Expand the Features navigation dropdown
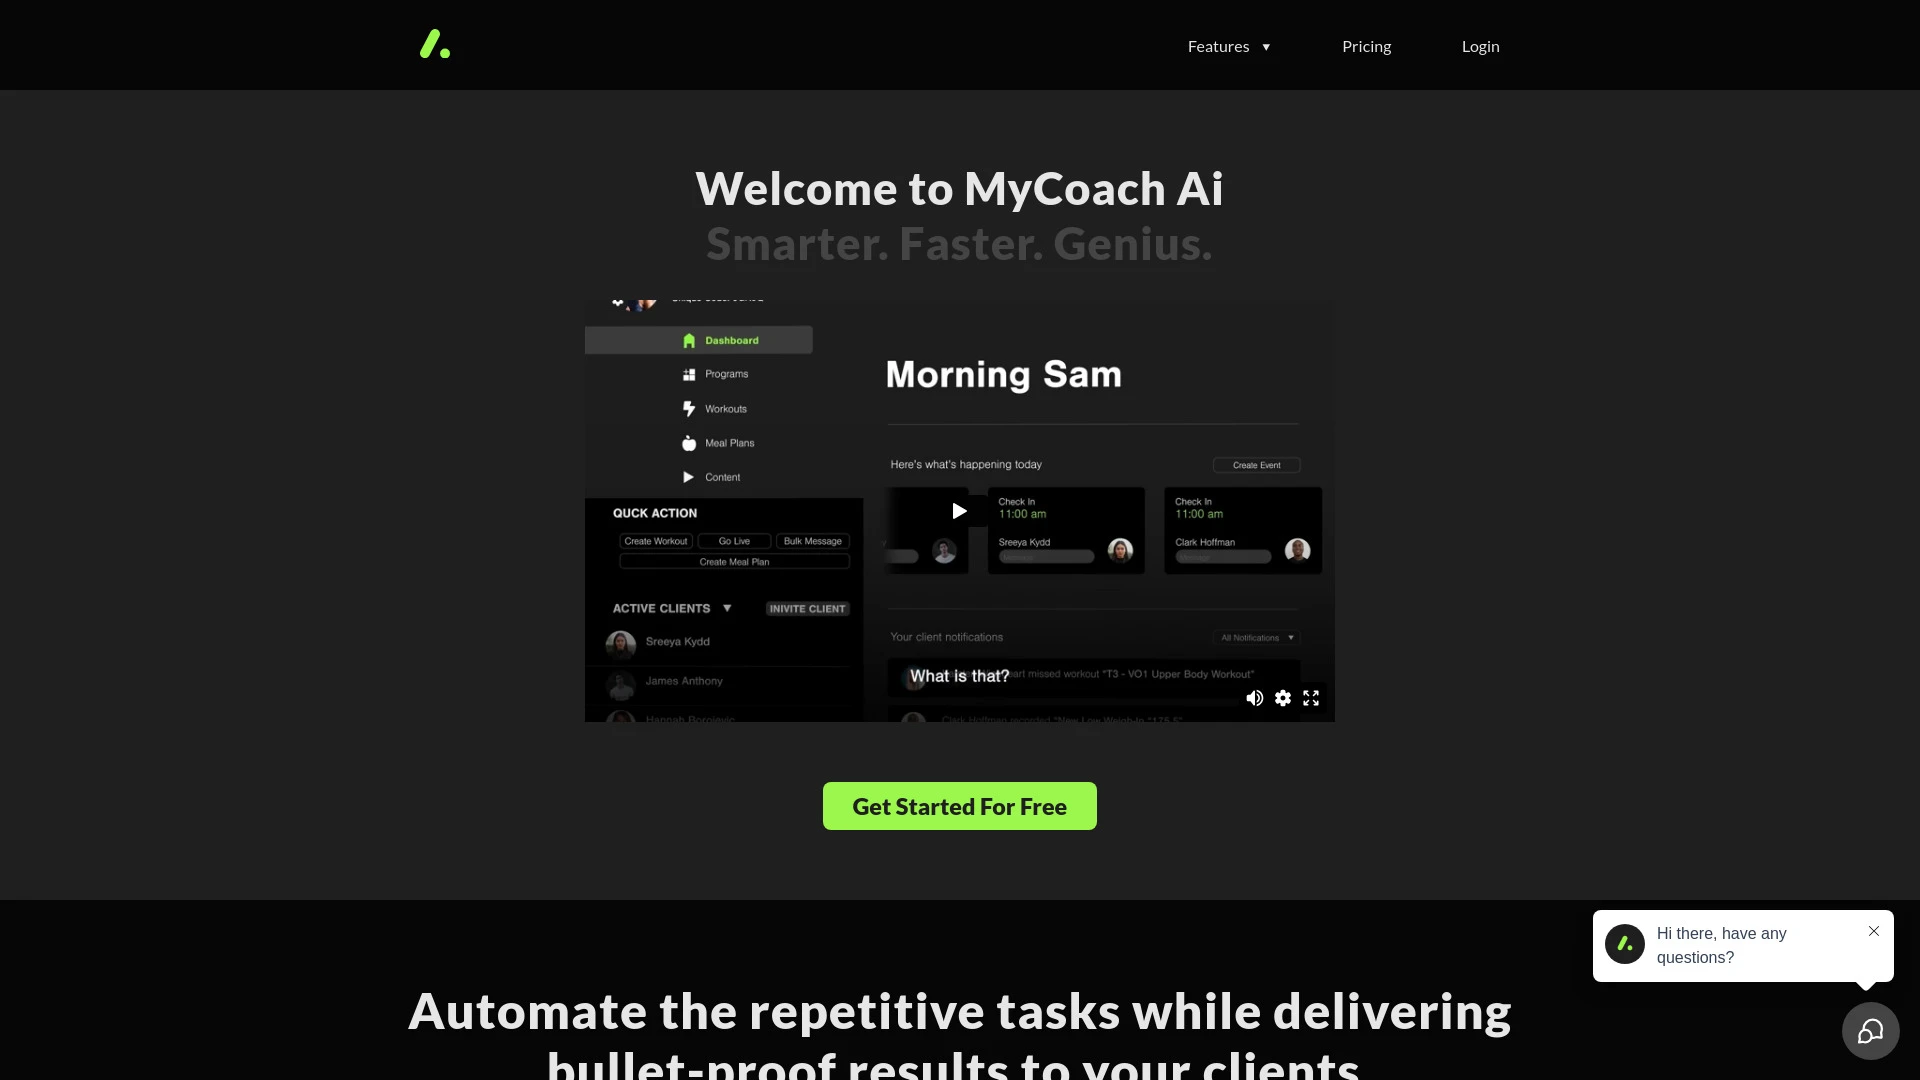 tap(1228, 45)
